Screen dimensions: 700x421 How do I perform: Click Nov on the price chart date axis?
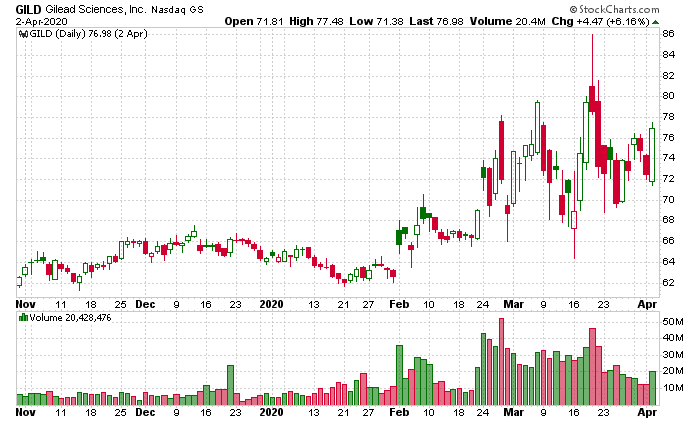click(25, 304)
